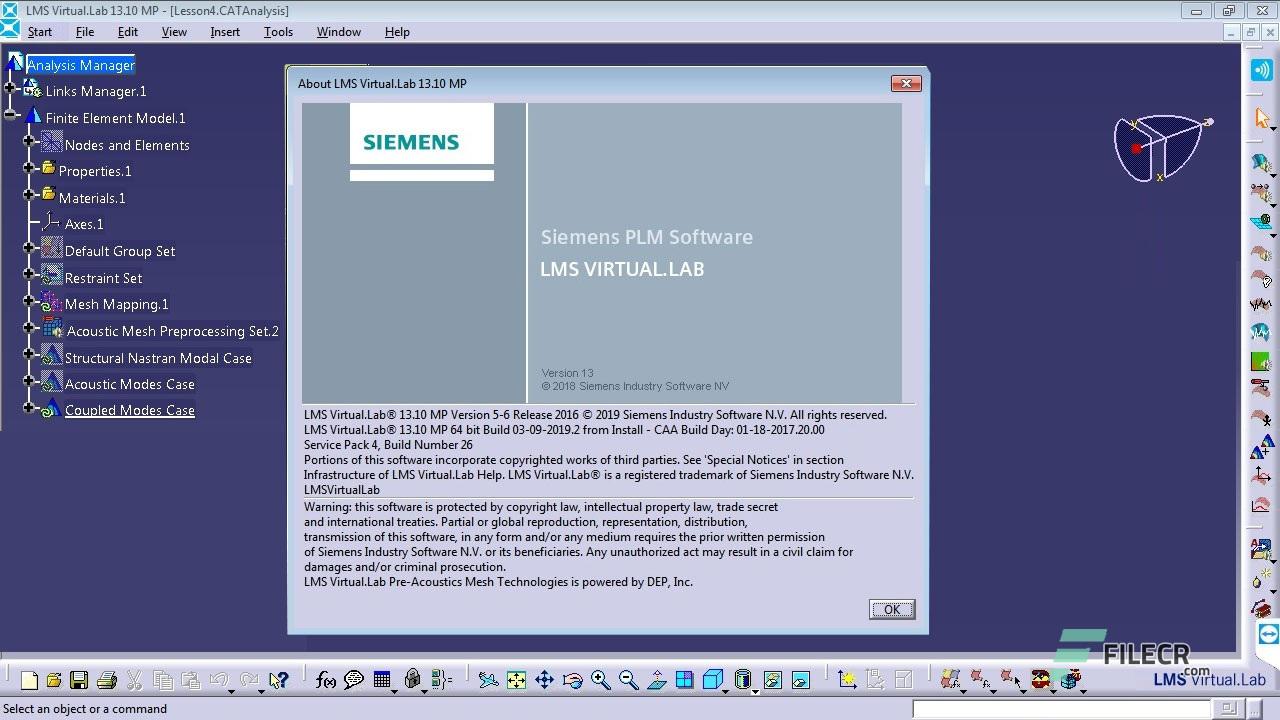Click the New document icon
Viewport: 1280px width, 720px height.
pos(29,681)
